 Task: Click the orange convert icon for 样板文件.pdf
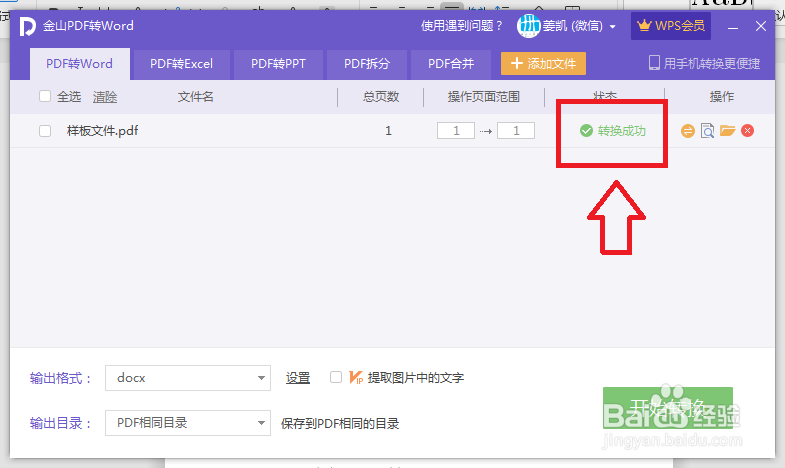(688, 131)
